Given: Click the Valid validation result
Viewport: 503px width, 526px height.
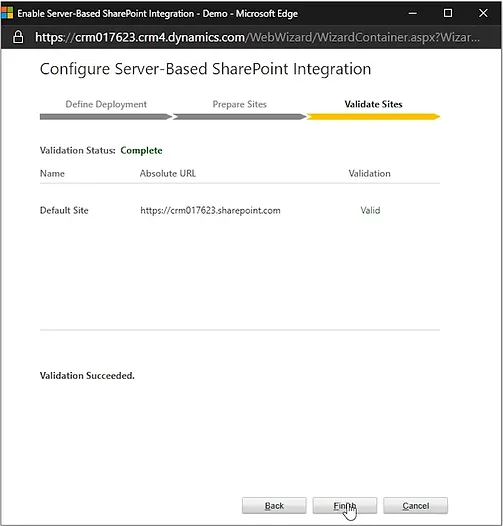Looking at the screenshot, I should (x=370, y=210).
